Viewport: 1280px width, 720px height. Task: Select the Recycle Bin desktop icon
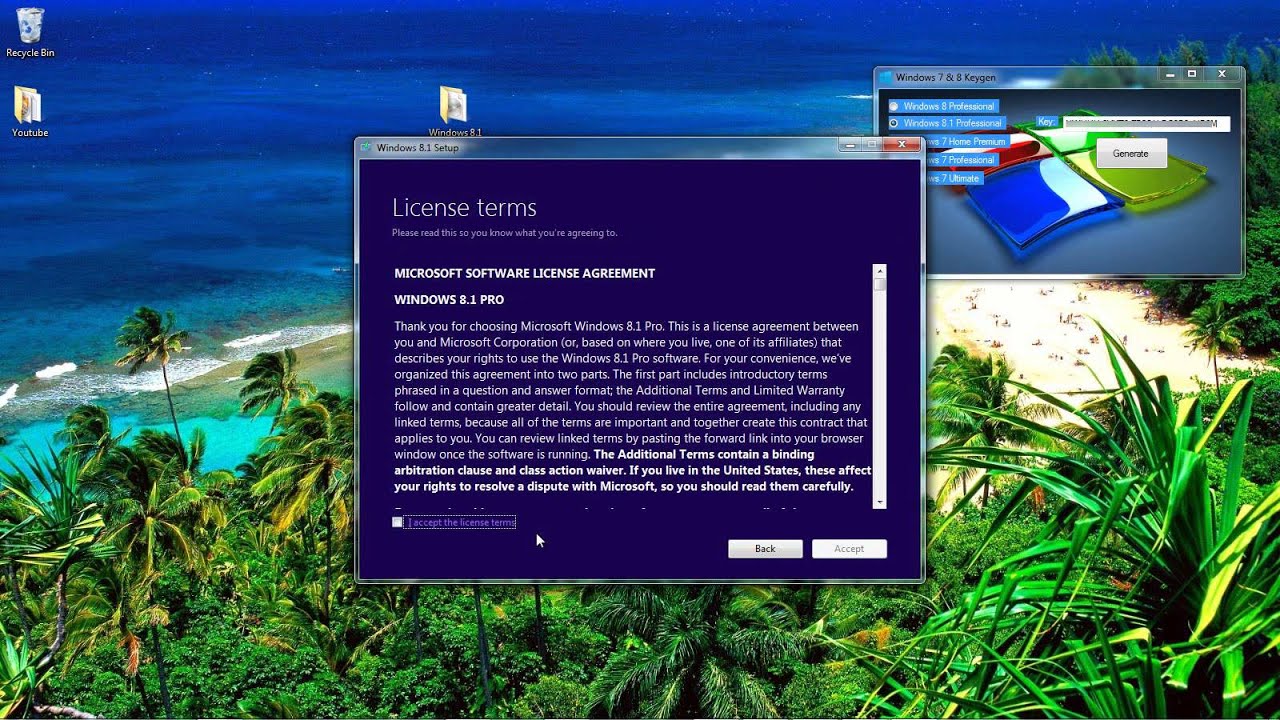30,33
